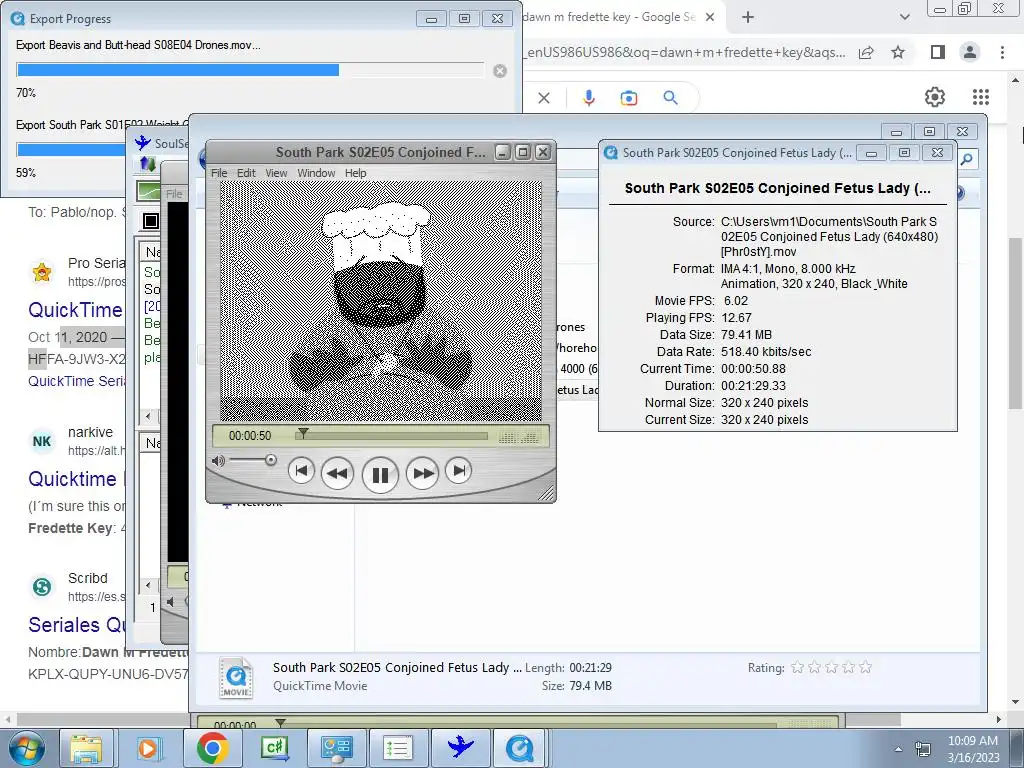Click the fast forward button in QuickTime player

click(423, 473)
